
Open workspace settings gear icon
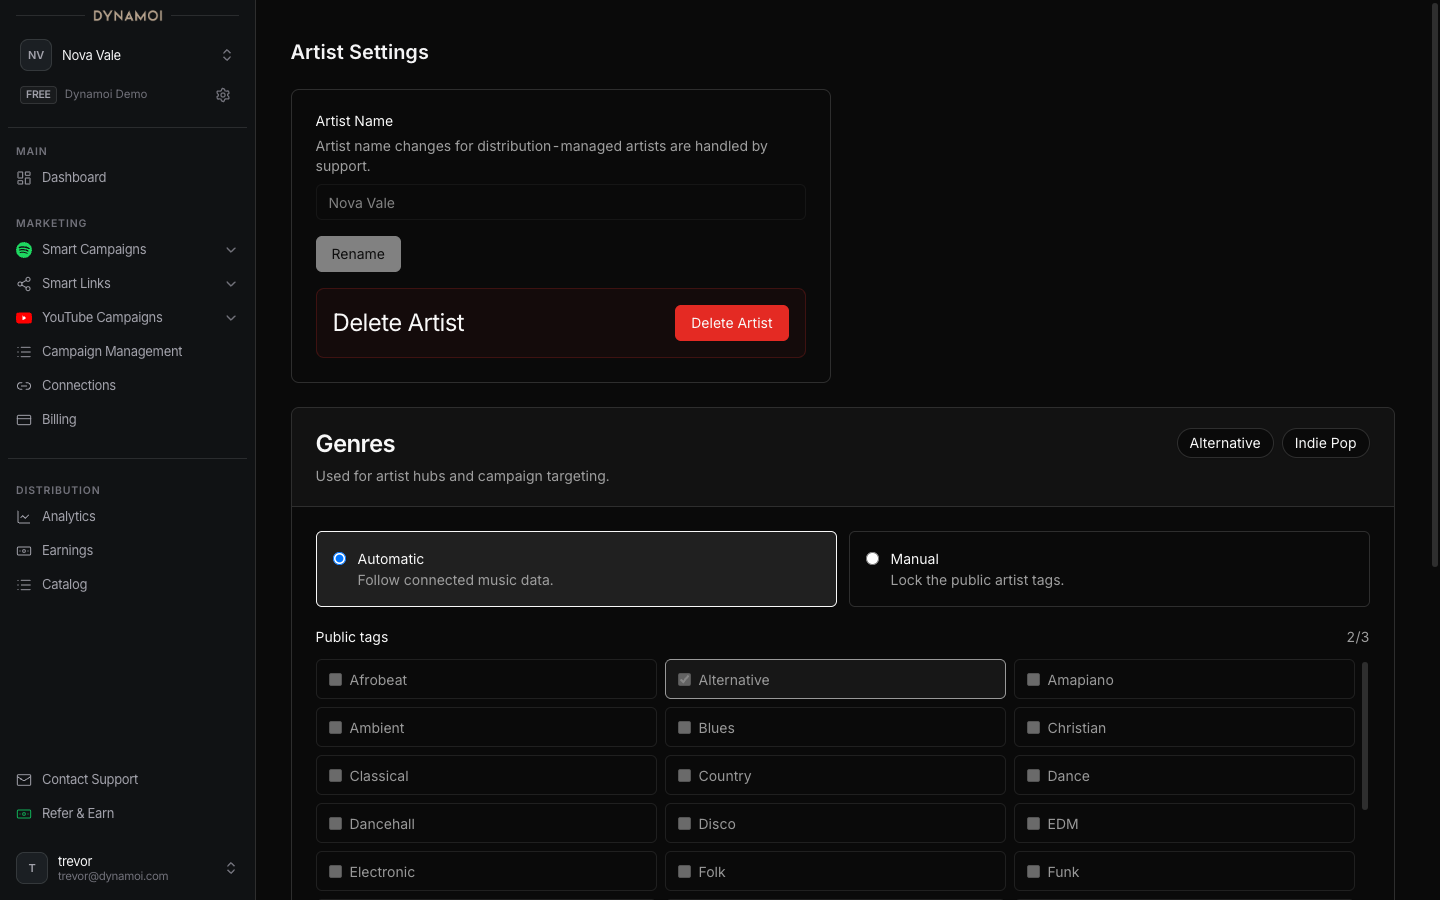[223, 95]
